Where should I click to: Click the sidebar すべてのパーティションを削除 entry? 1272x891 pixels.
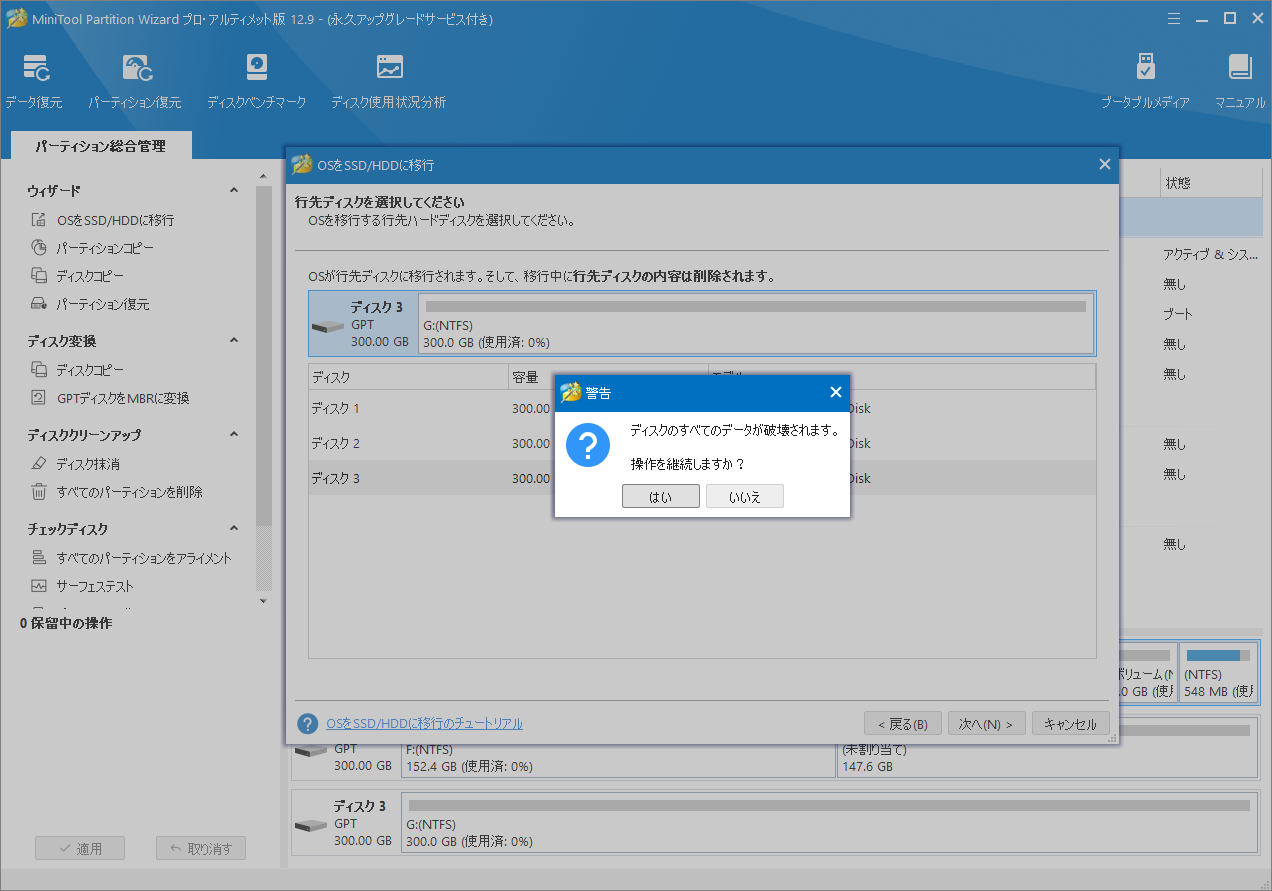pos(129,492)
